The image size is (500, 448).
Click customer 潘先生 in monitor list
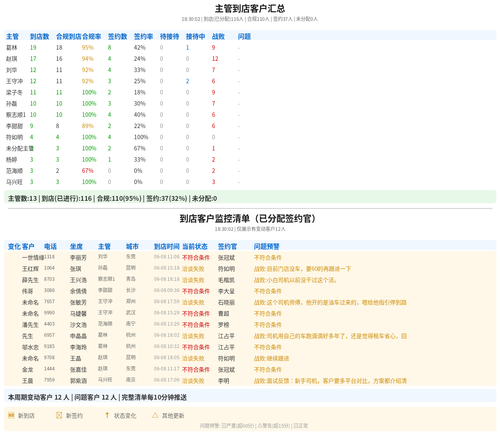(x=30, y=325)
